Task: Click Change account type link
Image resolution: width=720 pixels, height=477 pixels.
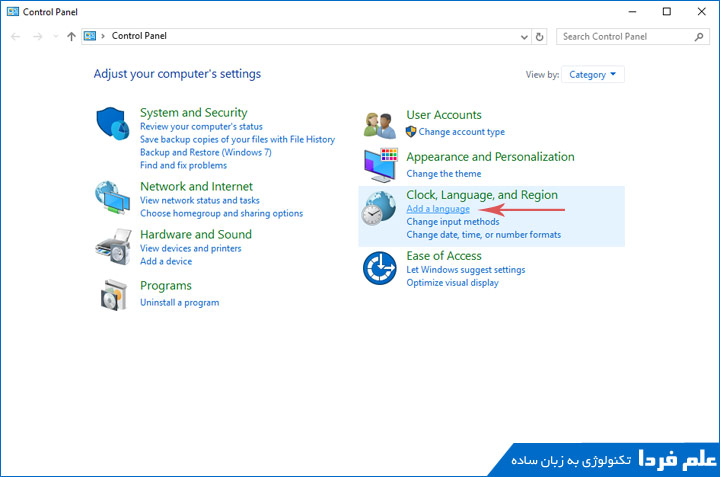Action: tap(461, 132)
